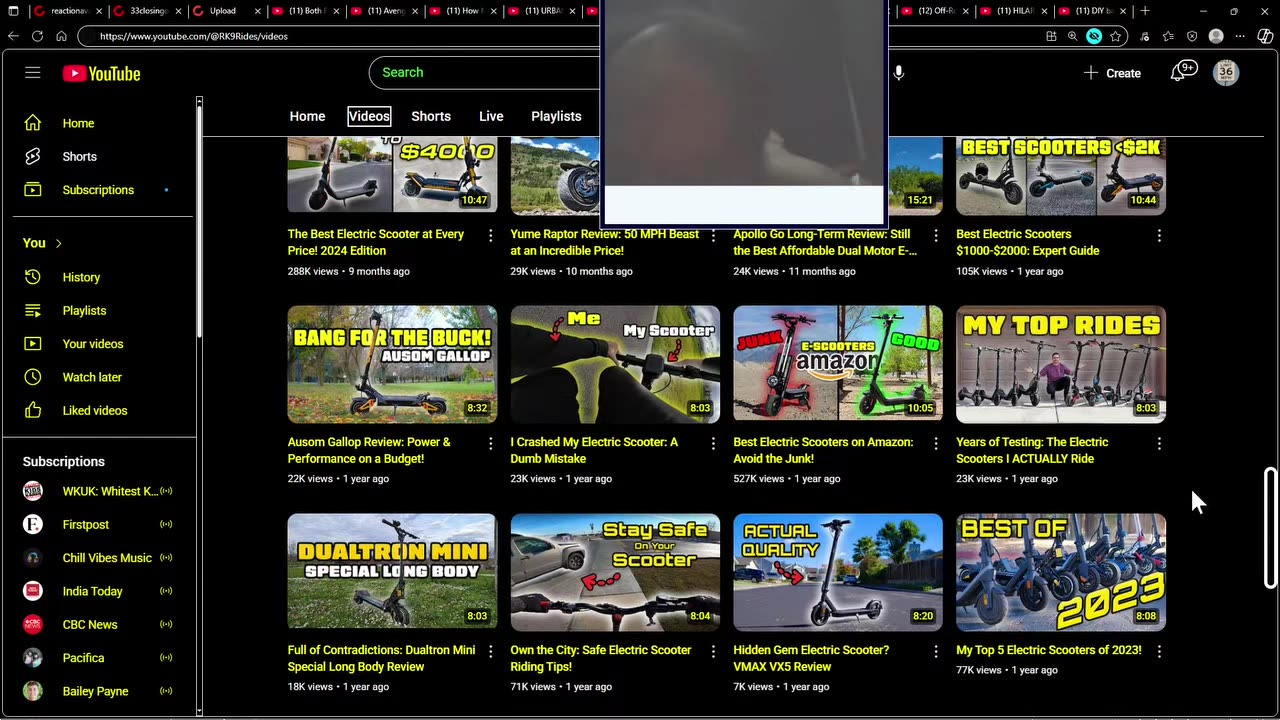1280x720 pixels.
Task: Click the browser home icon
Action: click(61, 36)
